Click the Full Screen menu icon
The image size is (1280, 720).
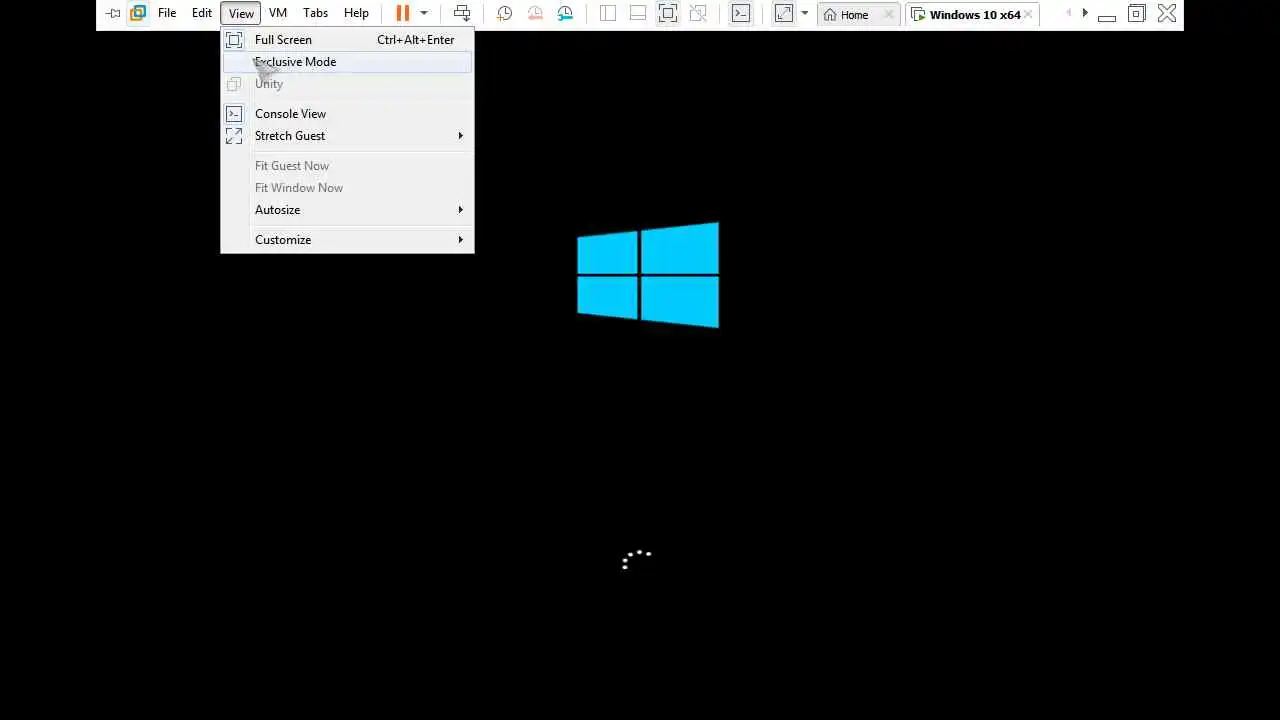234,40
